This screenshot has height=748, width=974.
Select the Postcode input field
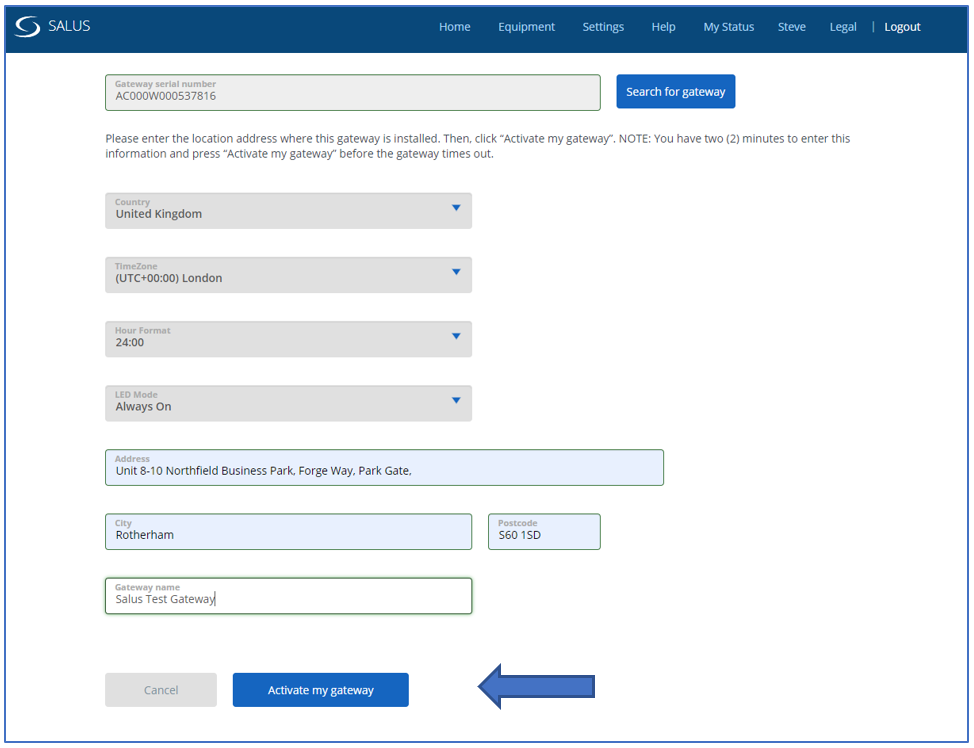544,532
